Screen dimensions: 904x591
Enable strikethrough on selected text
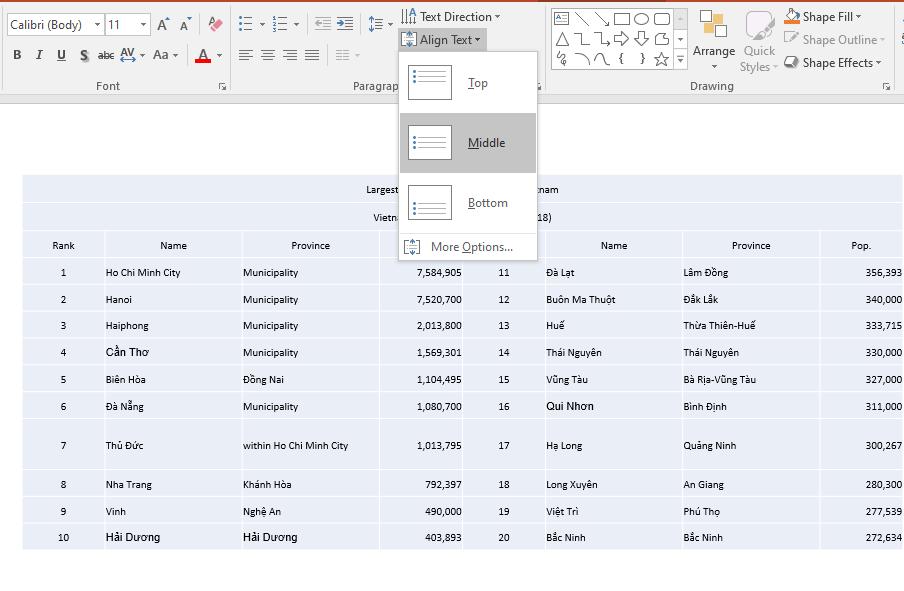[x=106, y=55]
